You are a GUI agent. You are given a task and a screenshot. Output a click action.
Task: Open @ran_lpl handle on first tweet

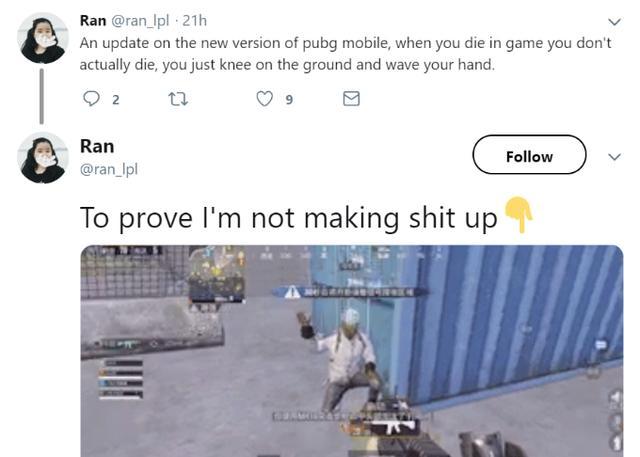[x=140, y=21]
